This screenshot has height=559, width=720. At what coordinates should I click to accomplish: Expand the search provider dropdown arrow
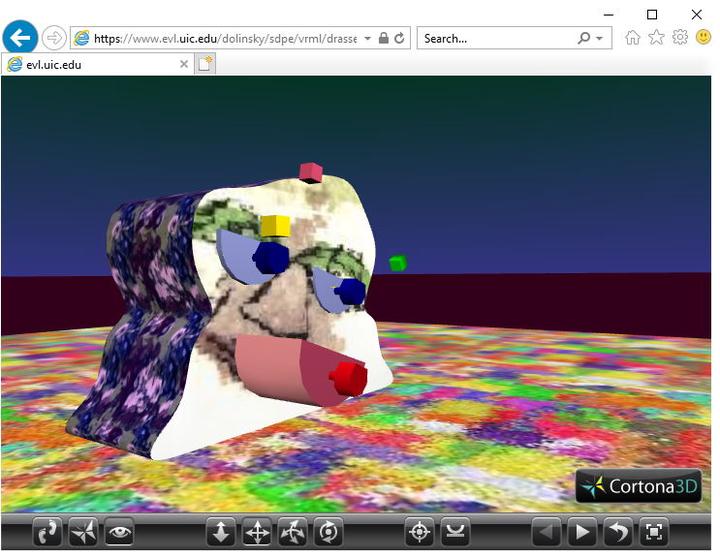600,38
